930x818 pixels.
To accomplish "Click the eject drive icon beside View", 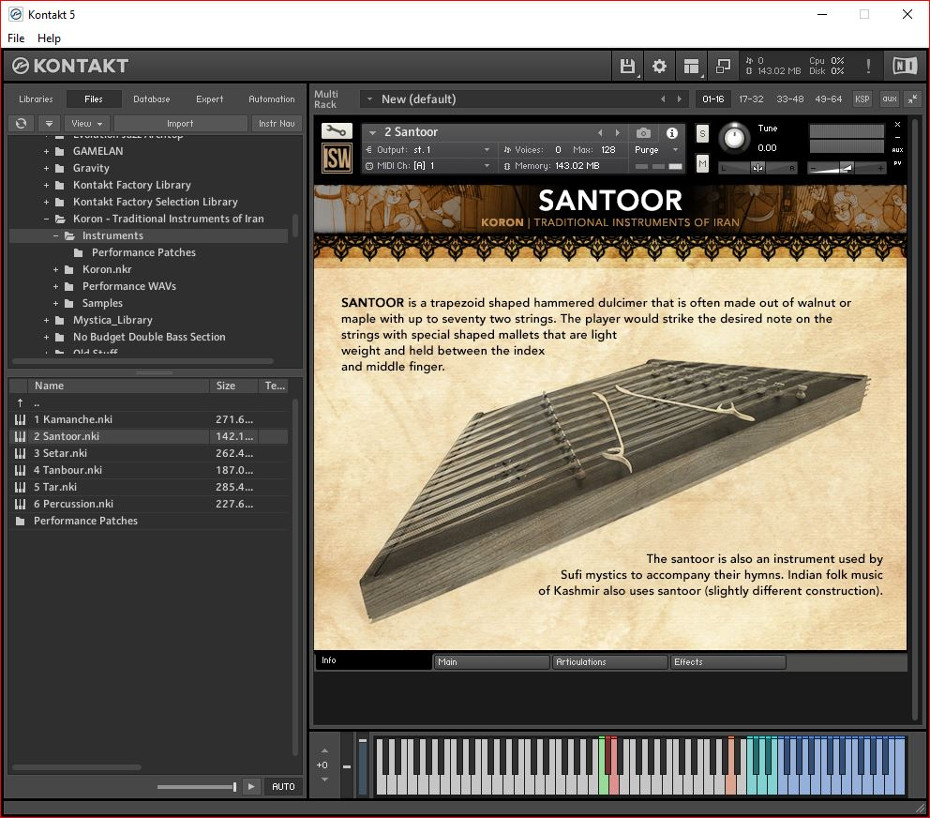I will point(49,123).
